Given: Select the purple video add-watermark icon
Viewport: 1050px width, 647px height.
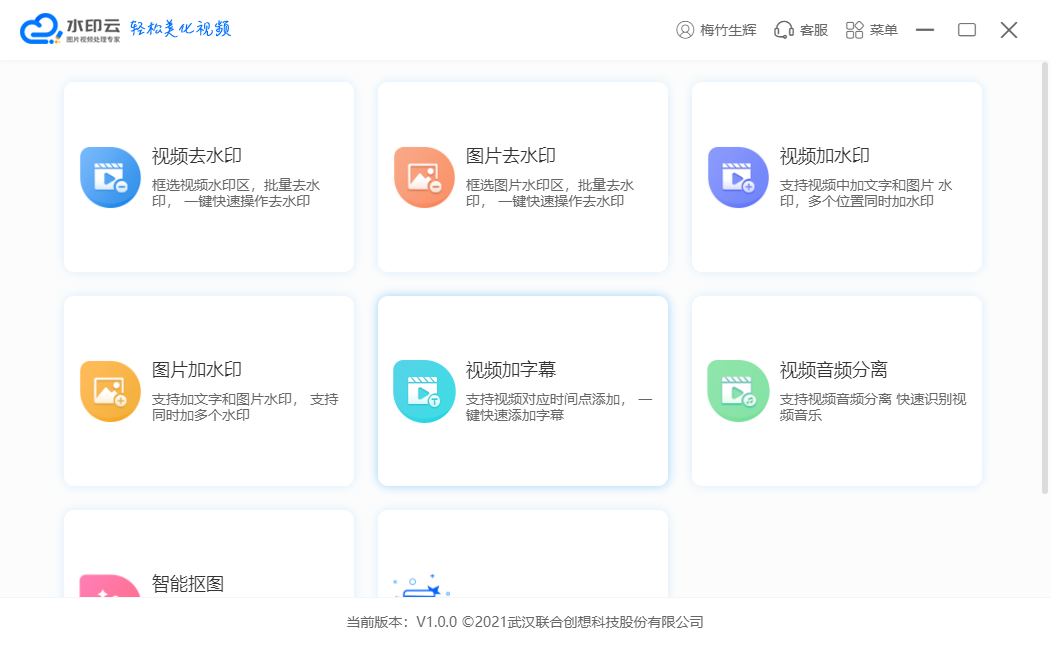Looking at the screenshot, I should [738, 177].
